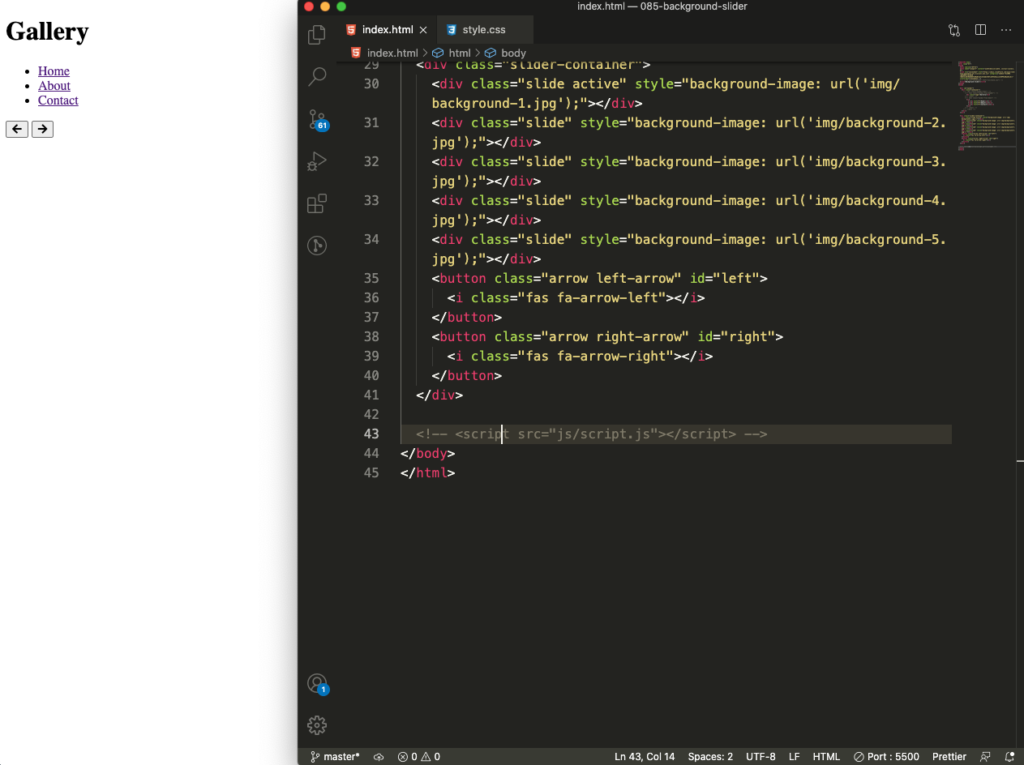The width and height of the screenshot is (1024, 765).
Task: Click the Prettier status bar item
Action: click(949, 757)
